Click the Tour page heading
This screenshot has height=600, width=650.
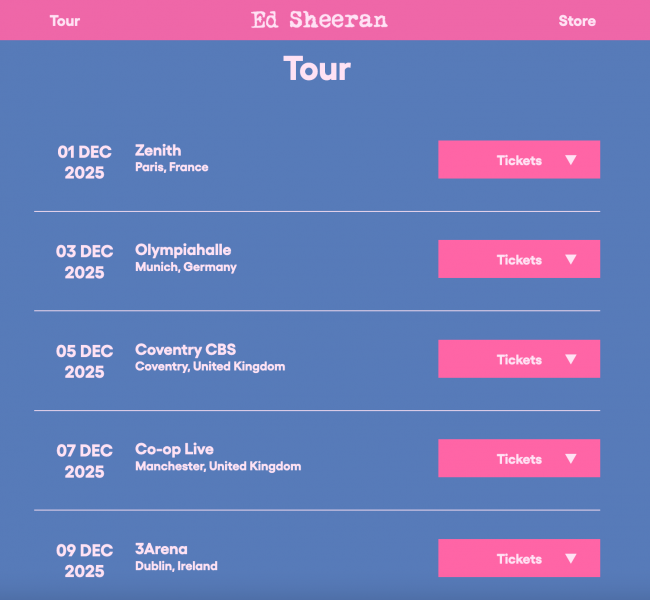[x=317, y=69]
